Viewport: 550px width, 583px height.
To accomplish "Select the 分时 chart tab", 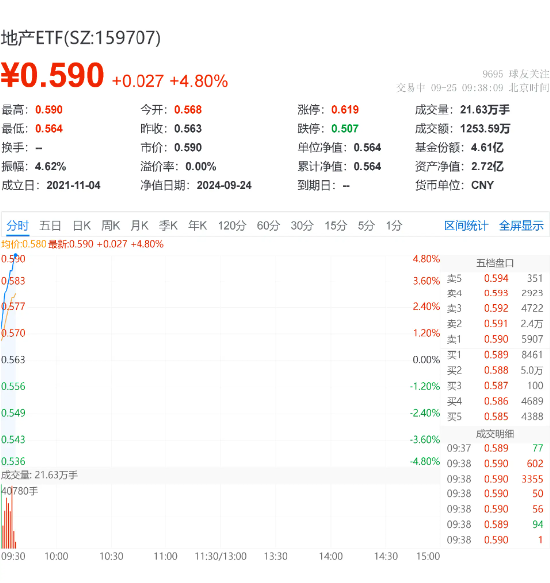I will [x=17, y=226].
